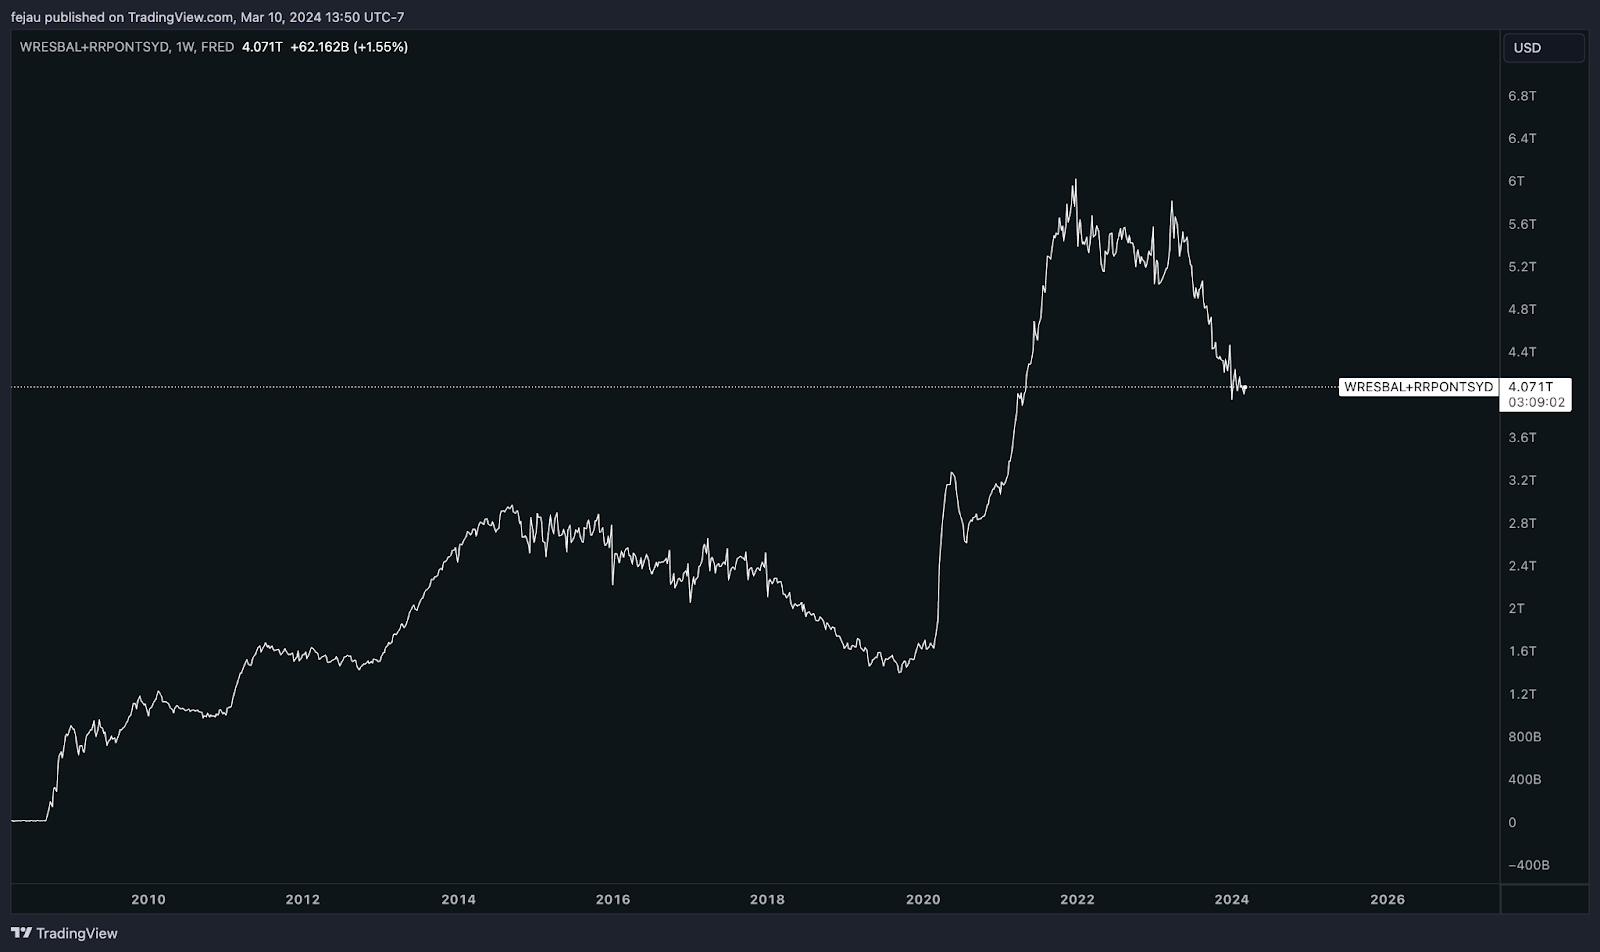This screenshot has height=952, width=1600.
Task: Click the 3.2T price axis label
Action: tap(1522, 480)
